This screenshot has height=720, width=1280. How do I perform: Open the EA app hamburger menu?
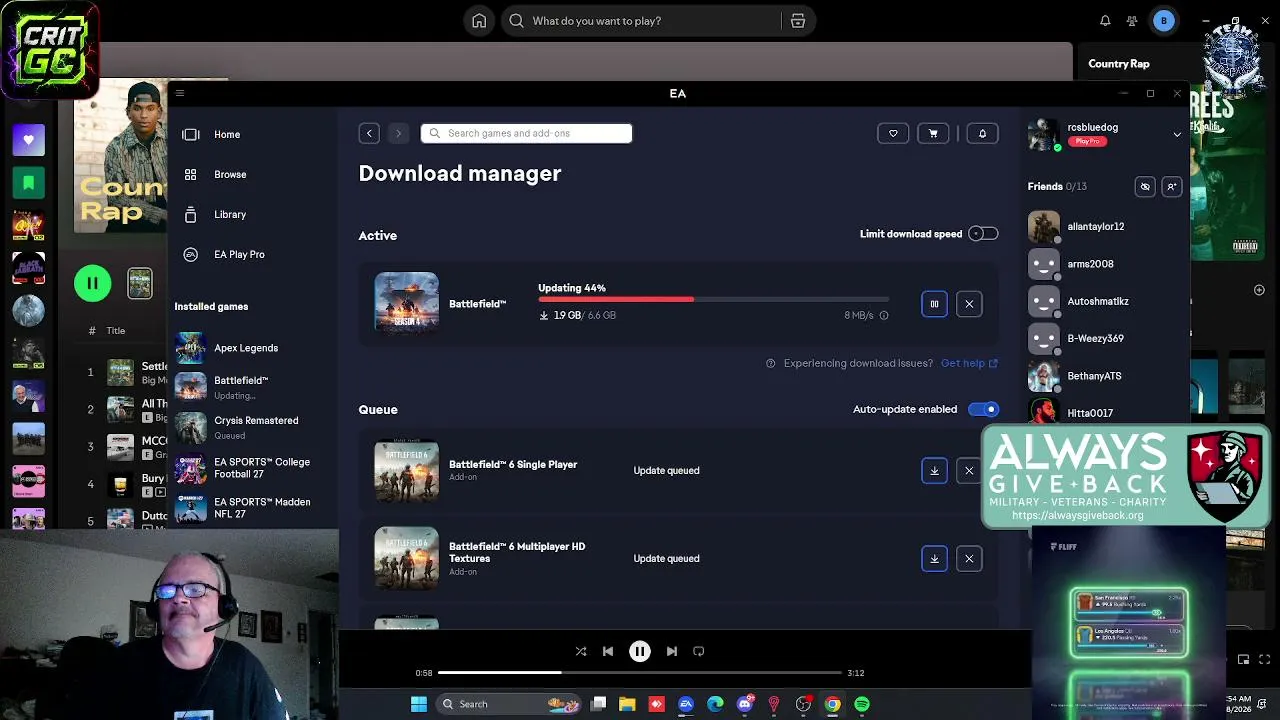tap(180, 93)
